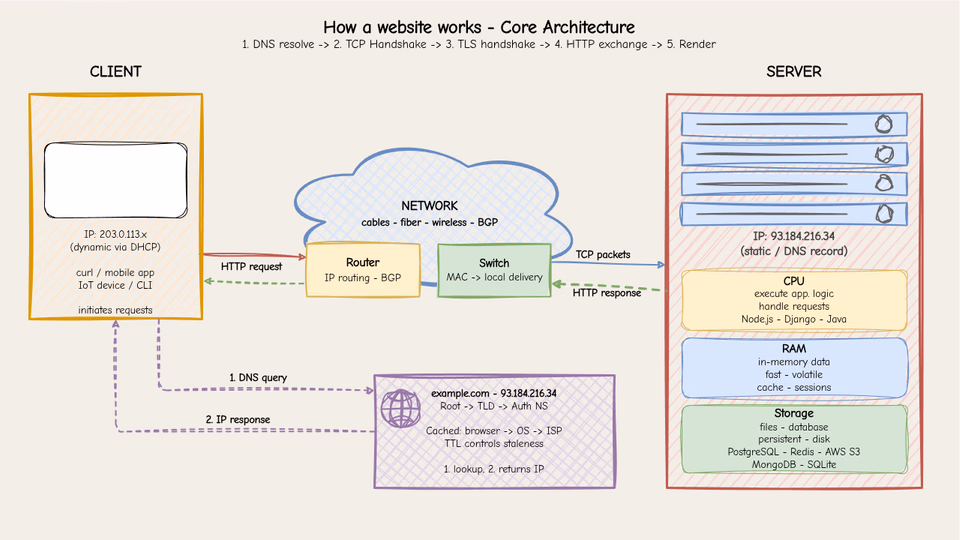Click the SERVER heading

pyautogui.click(x=794, y=72)
